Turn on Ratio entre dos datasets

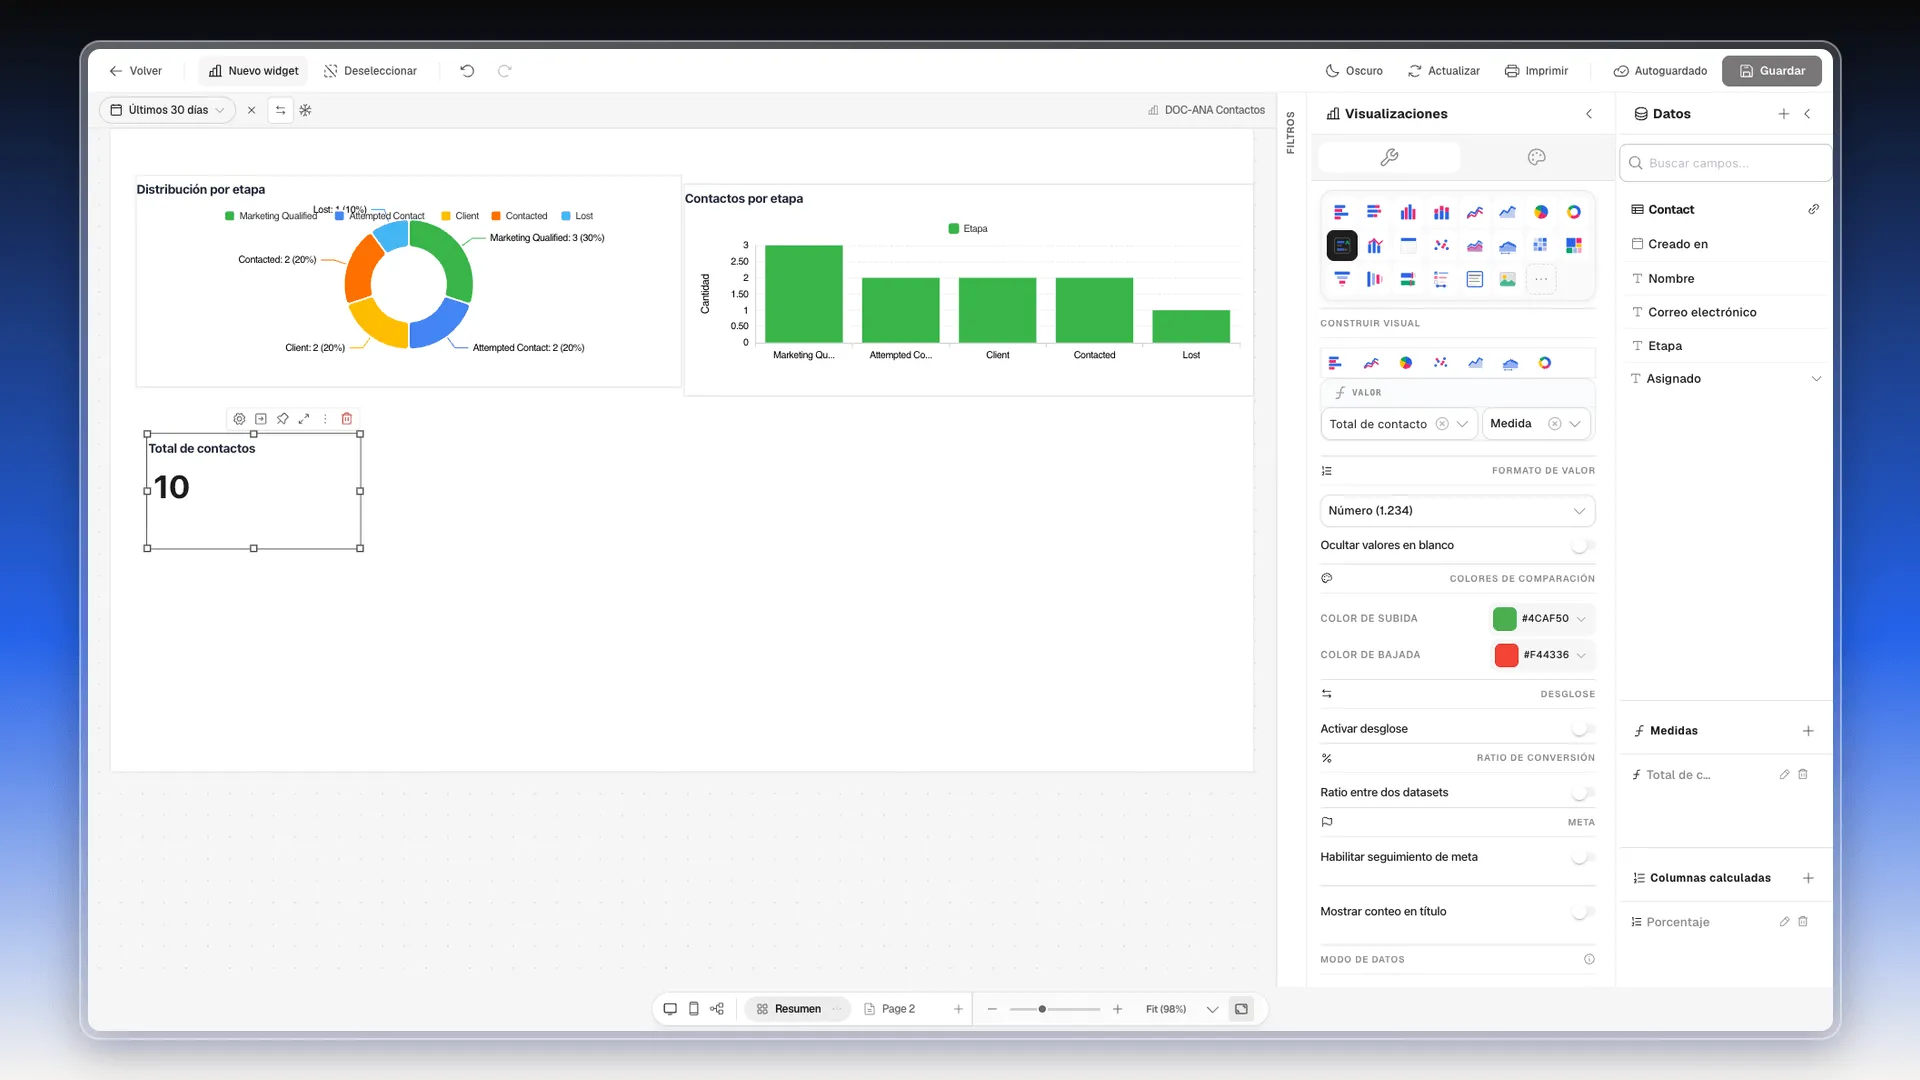[x=1581, y=793]
